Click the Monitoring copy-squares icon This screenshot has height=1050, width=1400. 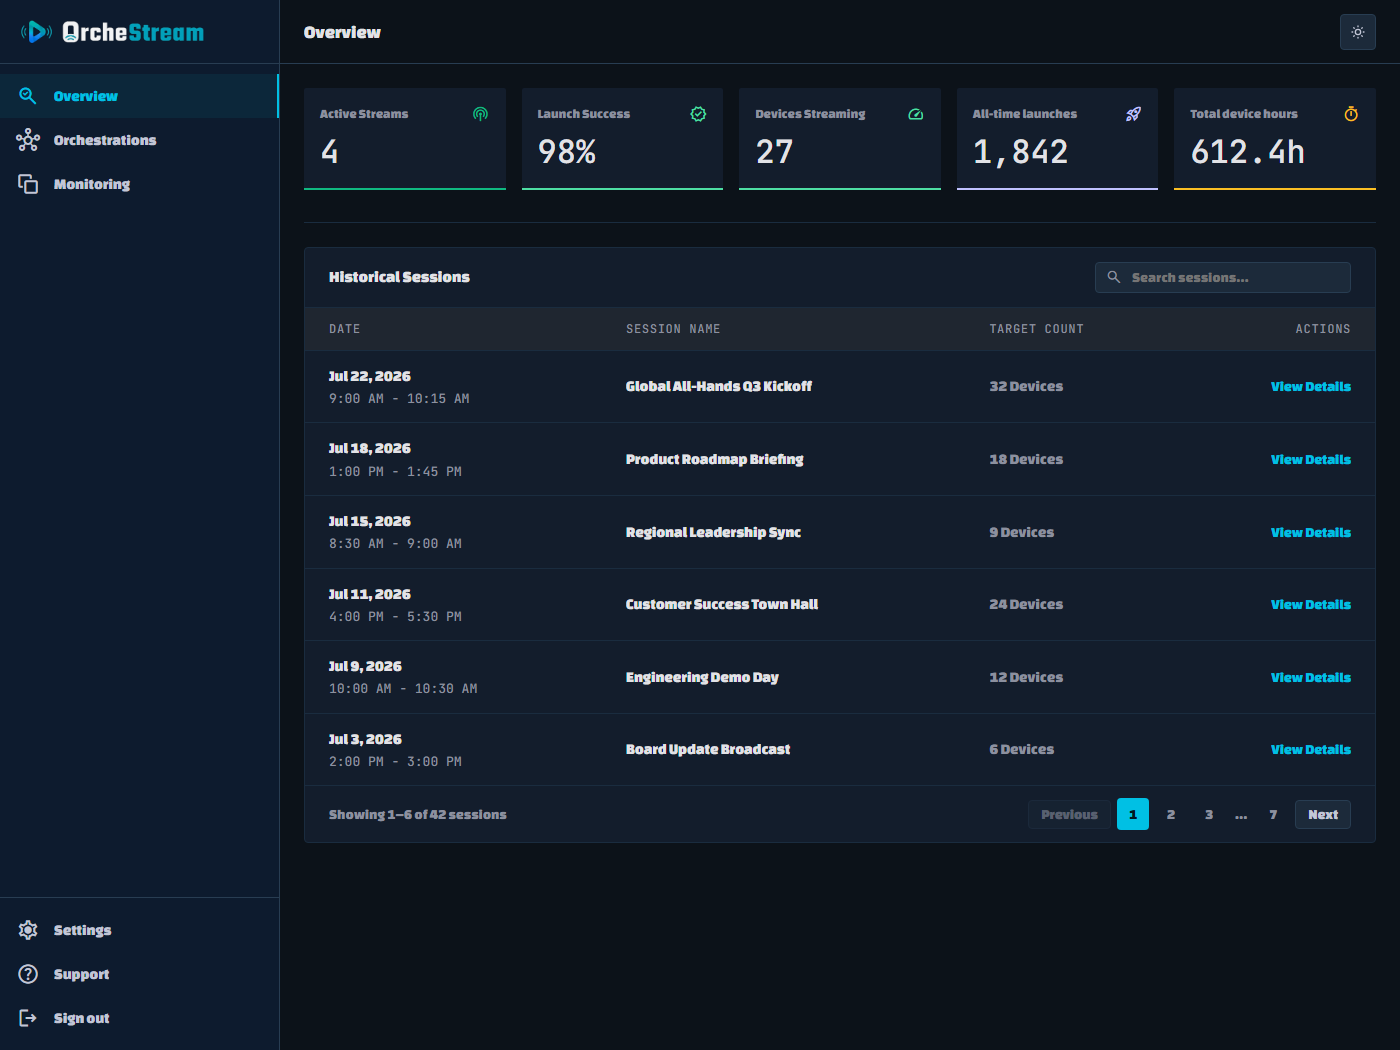tap(28, 184)
